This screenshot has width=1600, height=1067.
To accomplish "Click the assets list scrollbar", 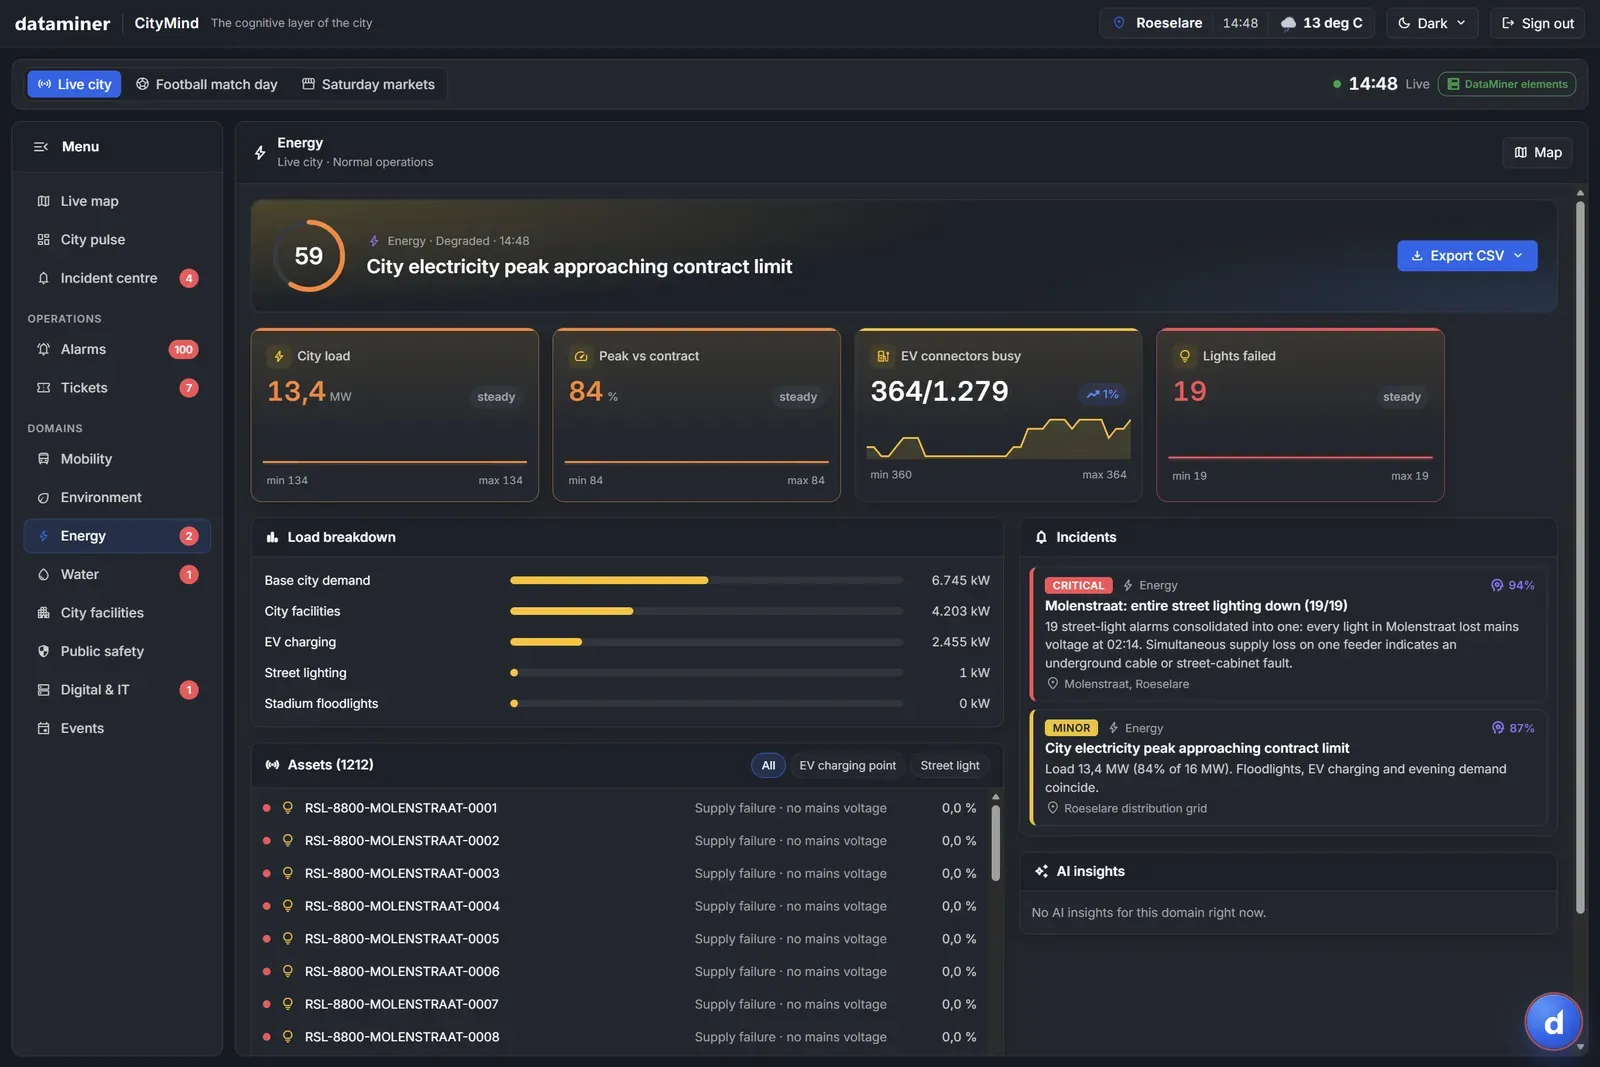I will (995, 842).
